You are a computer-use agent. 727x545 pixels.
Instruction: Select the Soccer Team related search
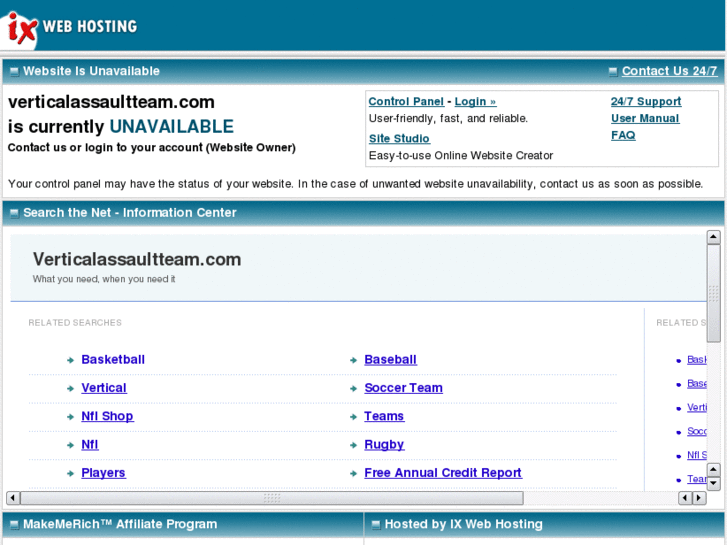[x=403, y=388]
